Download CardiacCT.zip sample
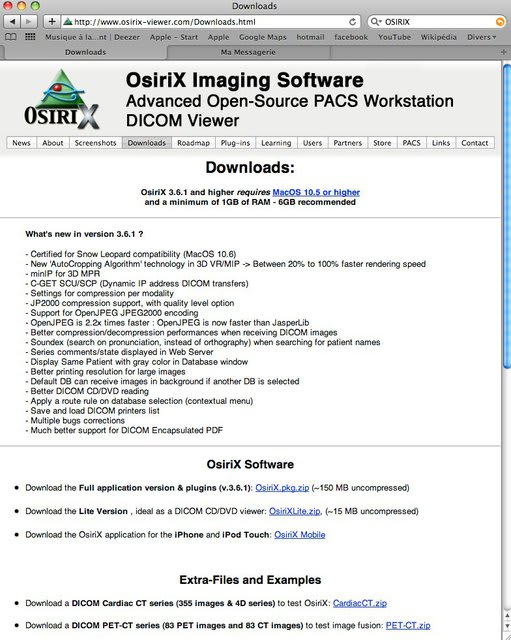 pyautogui.click(x=360, y=603)
